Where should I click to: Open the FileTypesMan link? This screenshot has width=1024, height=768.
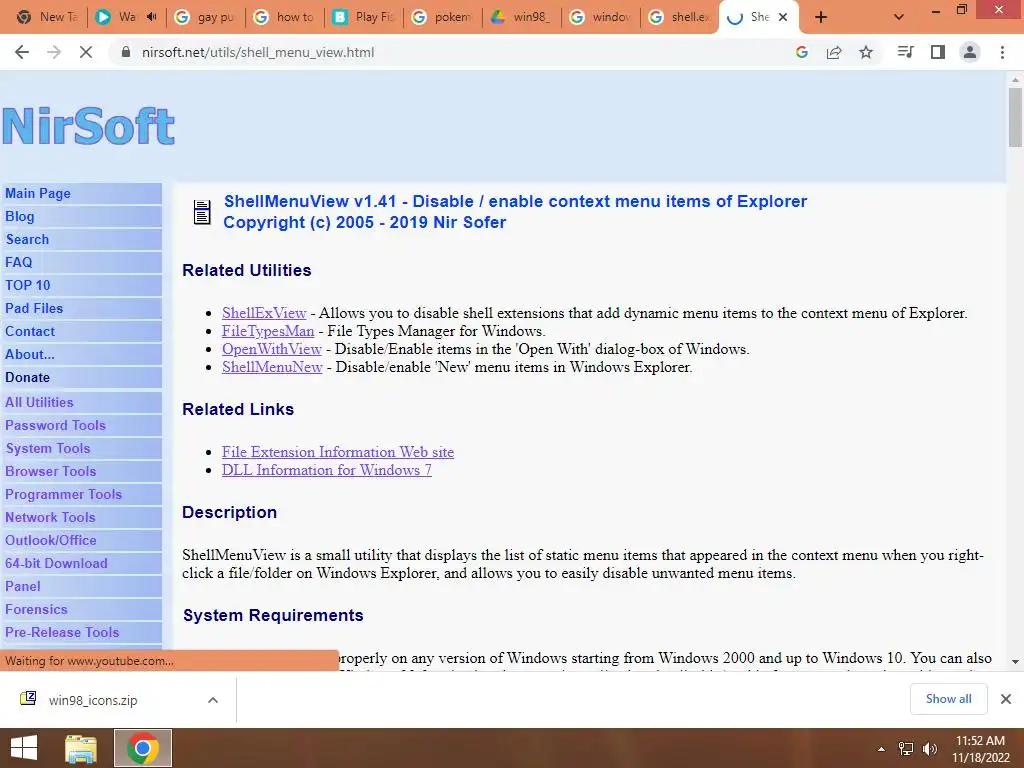point(268,331)
